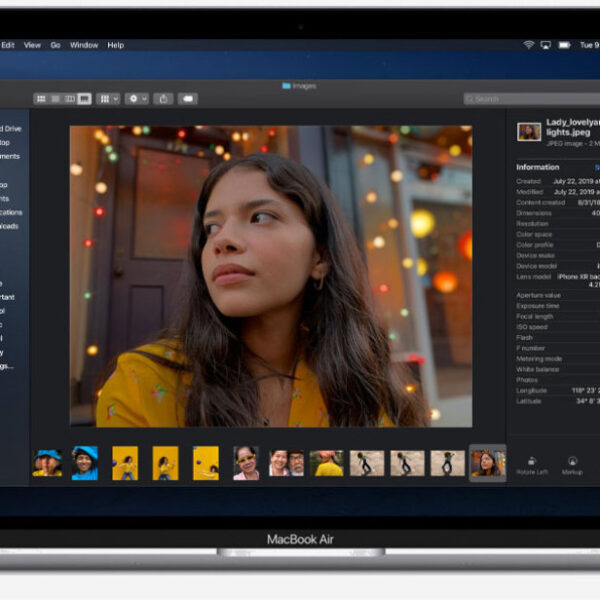This screenshot has height=600, width=600.
Task: Switch Finder to icon view
Action: pyautogui.click(x=41, y=99)
